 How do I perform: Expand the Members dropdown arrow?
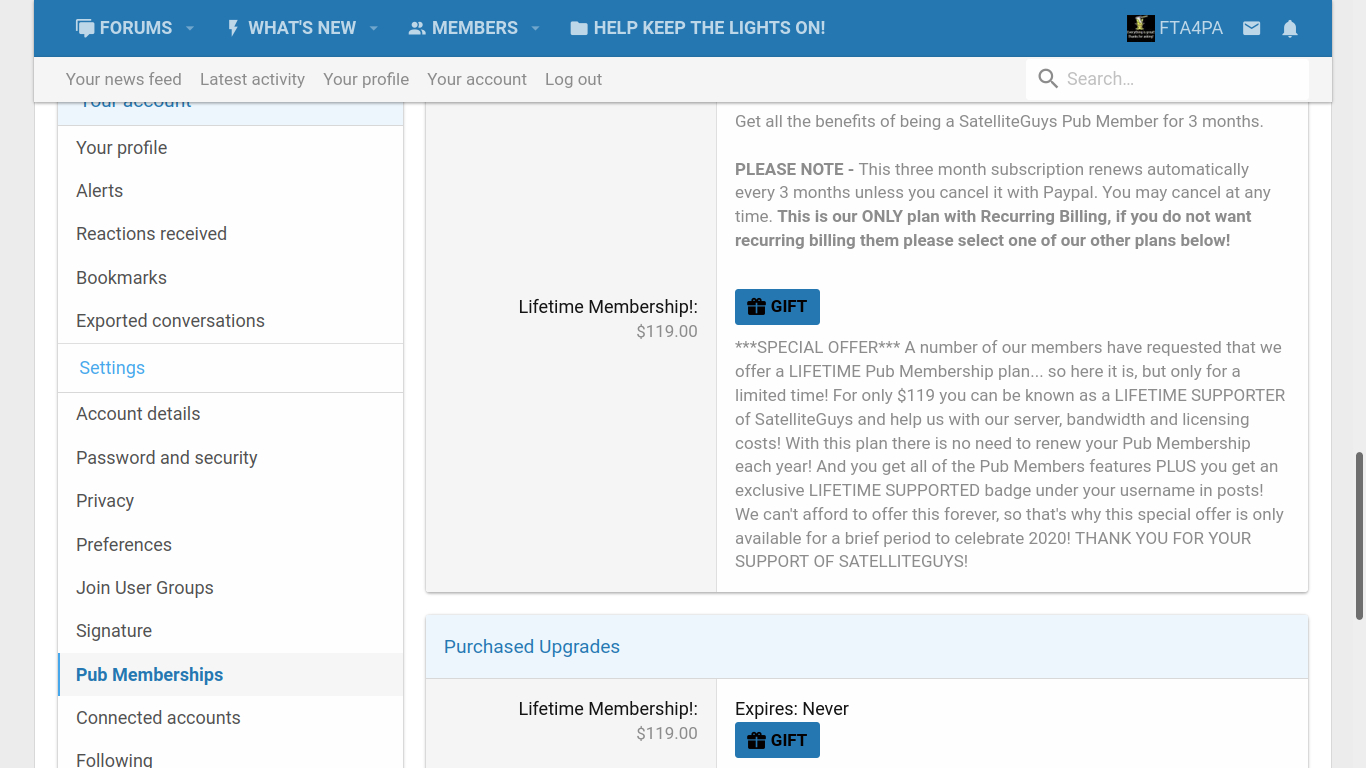[x=536, y=28]
